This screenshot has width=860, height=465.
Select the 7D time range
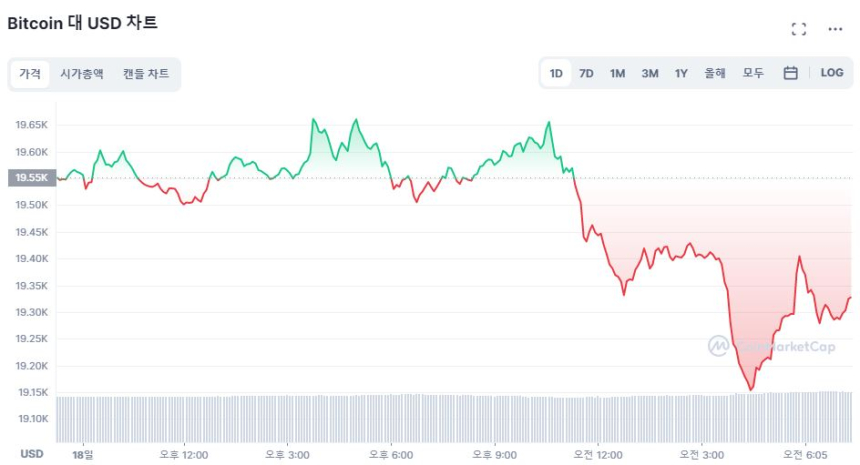tap(586, 73)
